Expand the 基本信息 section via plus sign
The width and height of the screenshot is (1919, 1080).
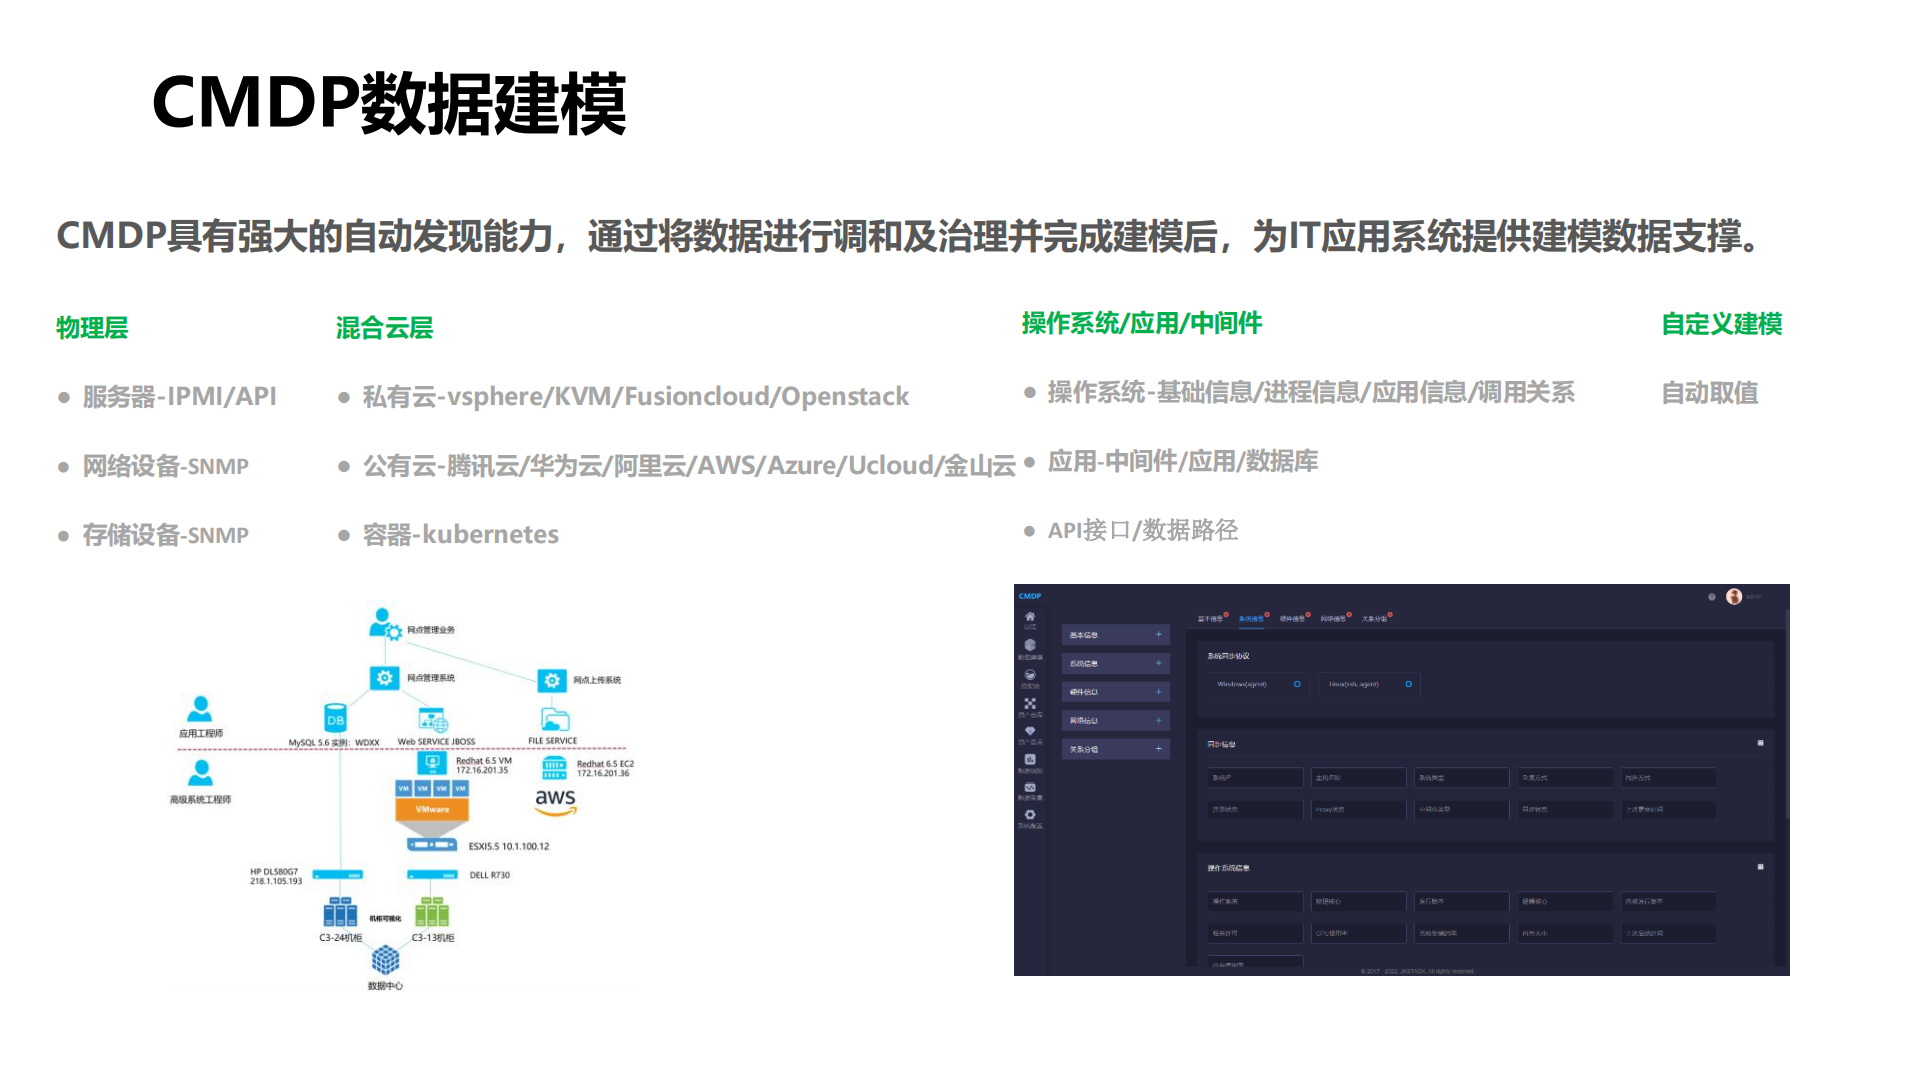[x=1158, y=634]
